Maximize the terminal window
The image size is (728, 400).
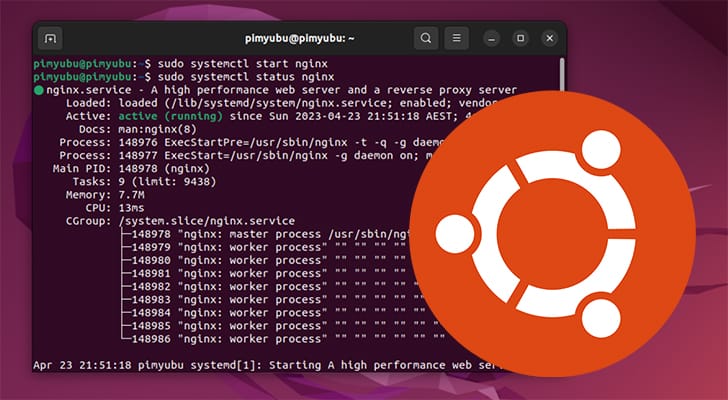pyautogui.click(x=520, y=39)
